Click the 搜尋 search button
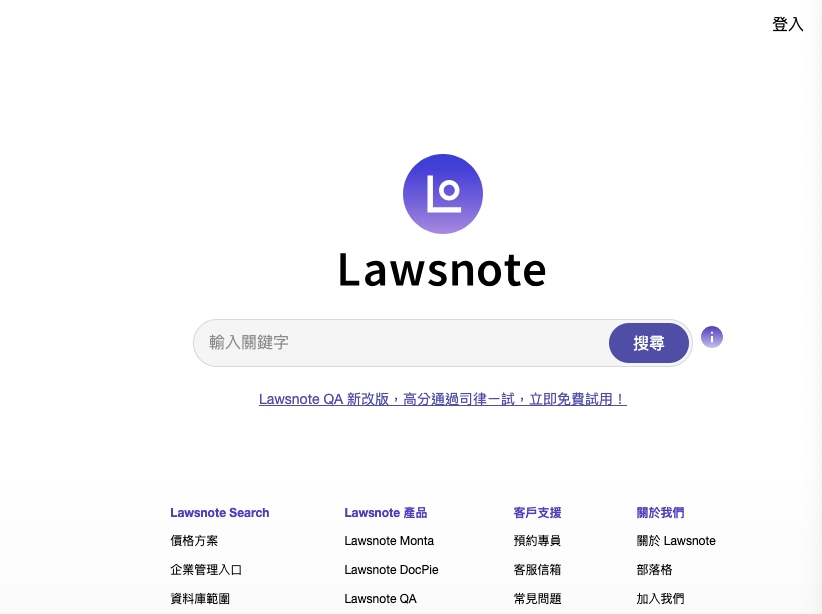822x614 pixels. point(648,343)
